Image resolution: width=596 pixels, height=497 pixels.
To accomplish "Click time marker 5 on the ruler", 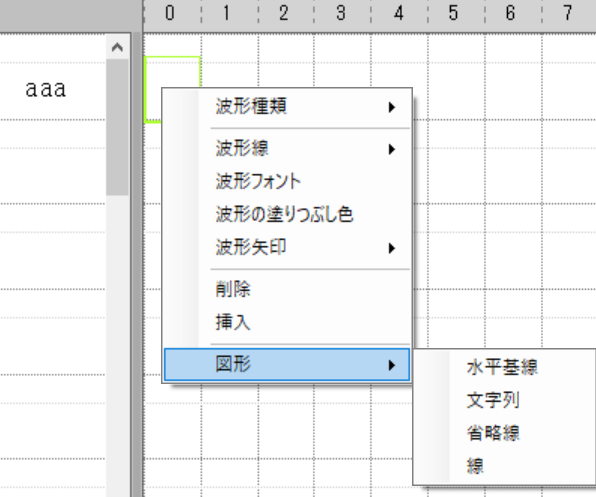I will 453,13.
